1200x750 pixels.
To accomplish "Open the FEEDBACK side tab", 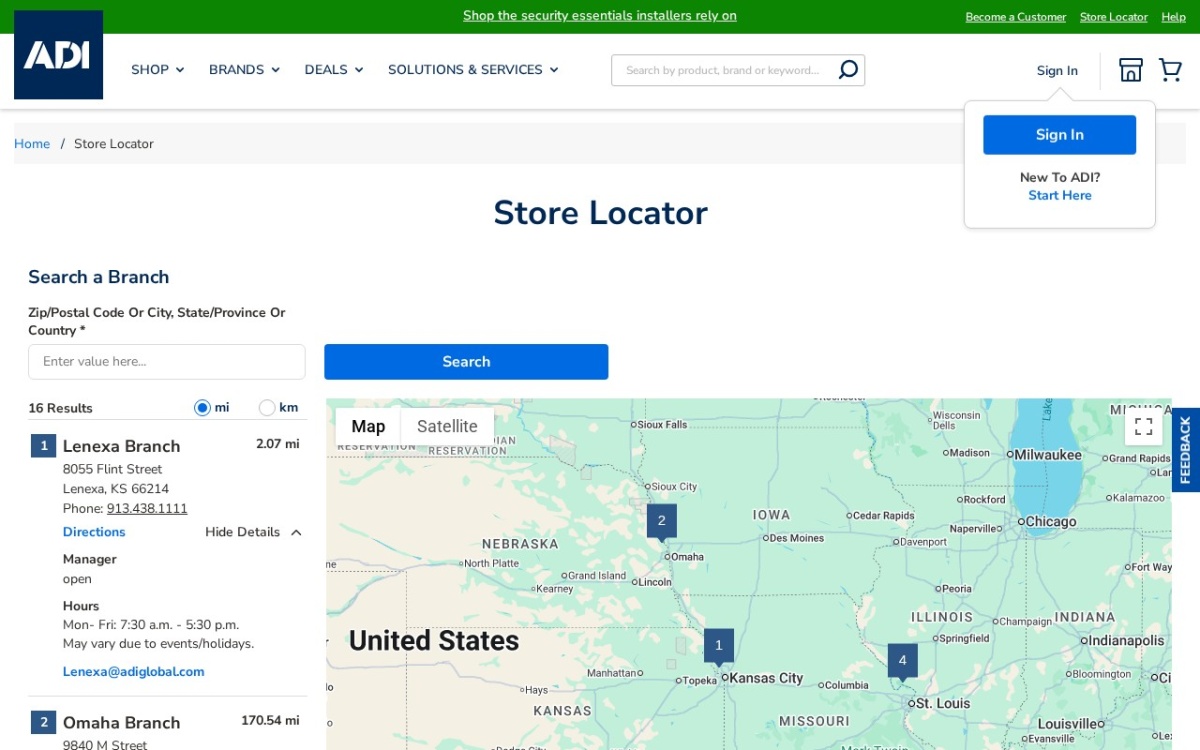I will tap(1185, 450).
